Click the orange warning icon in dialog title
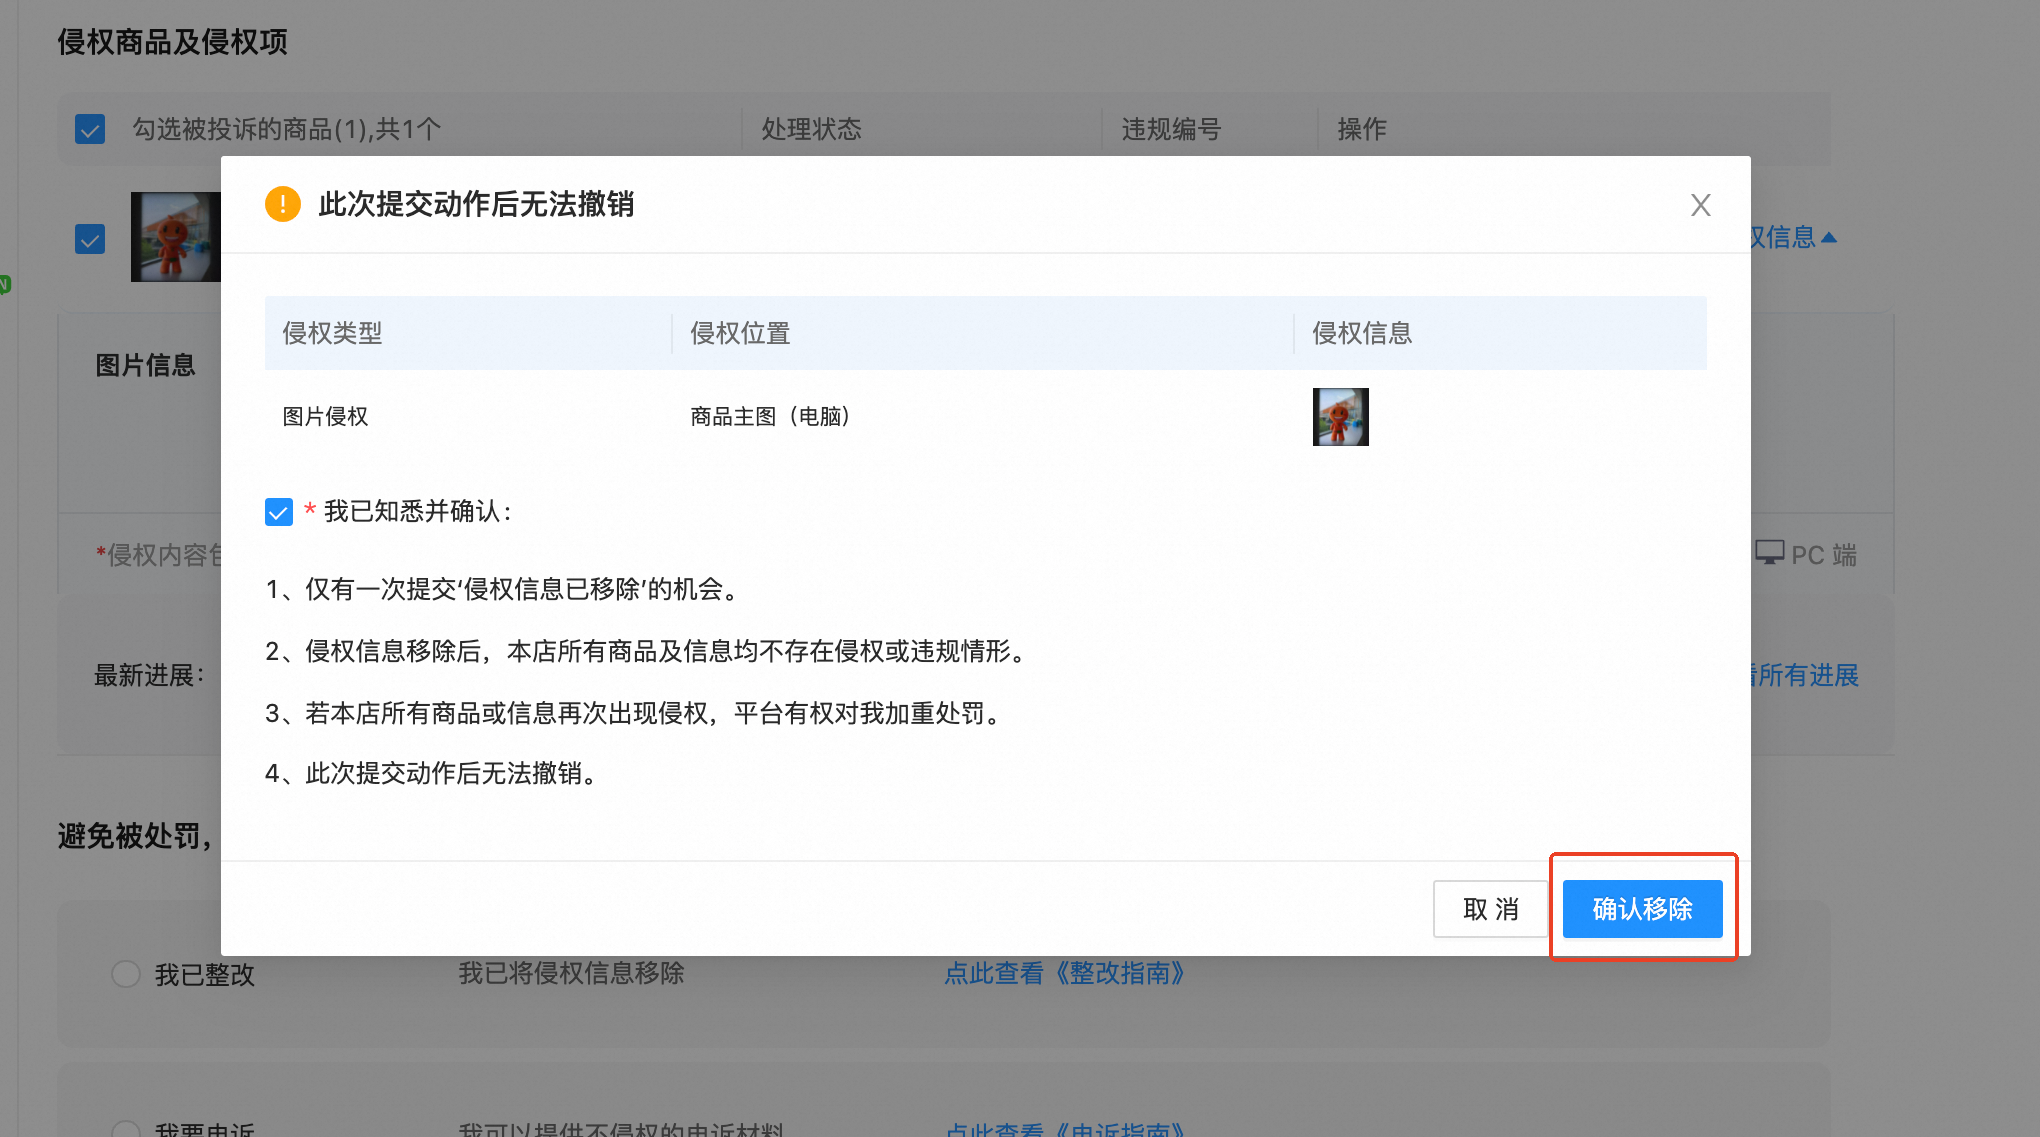The width and height of the screenshot is (2040, 1137). pyautogui.click(x=283, y=204)
